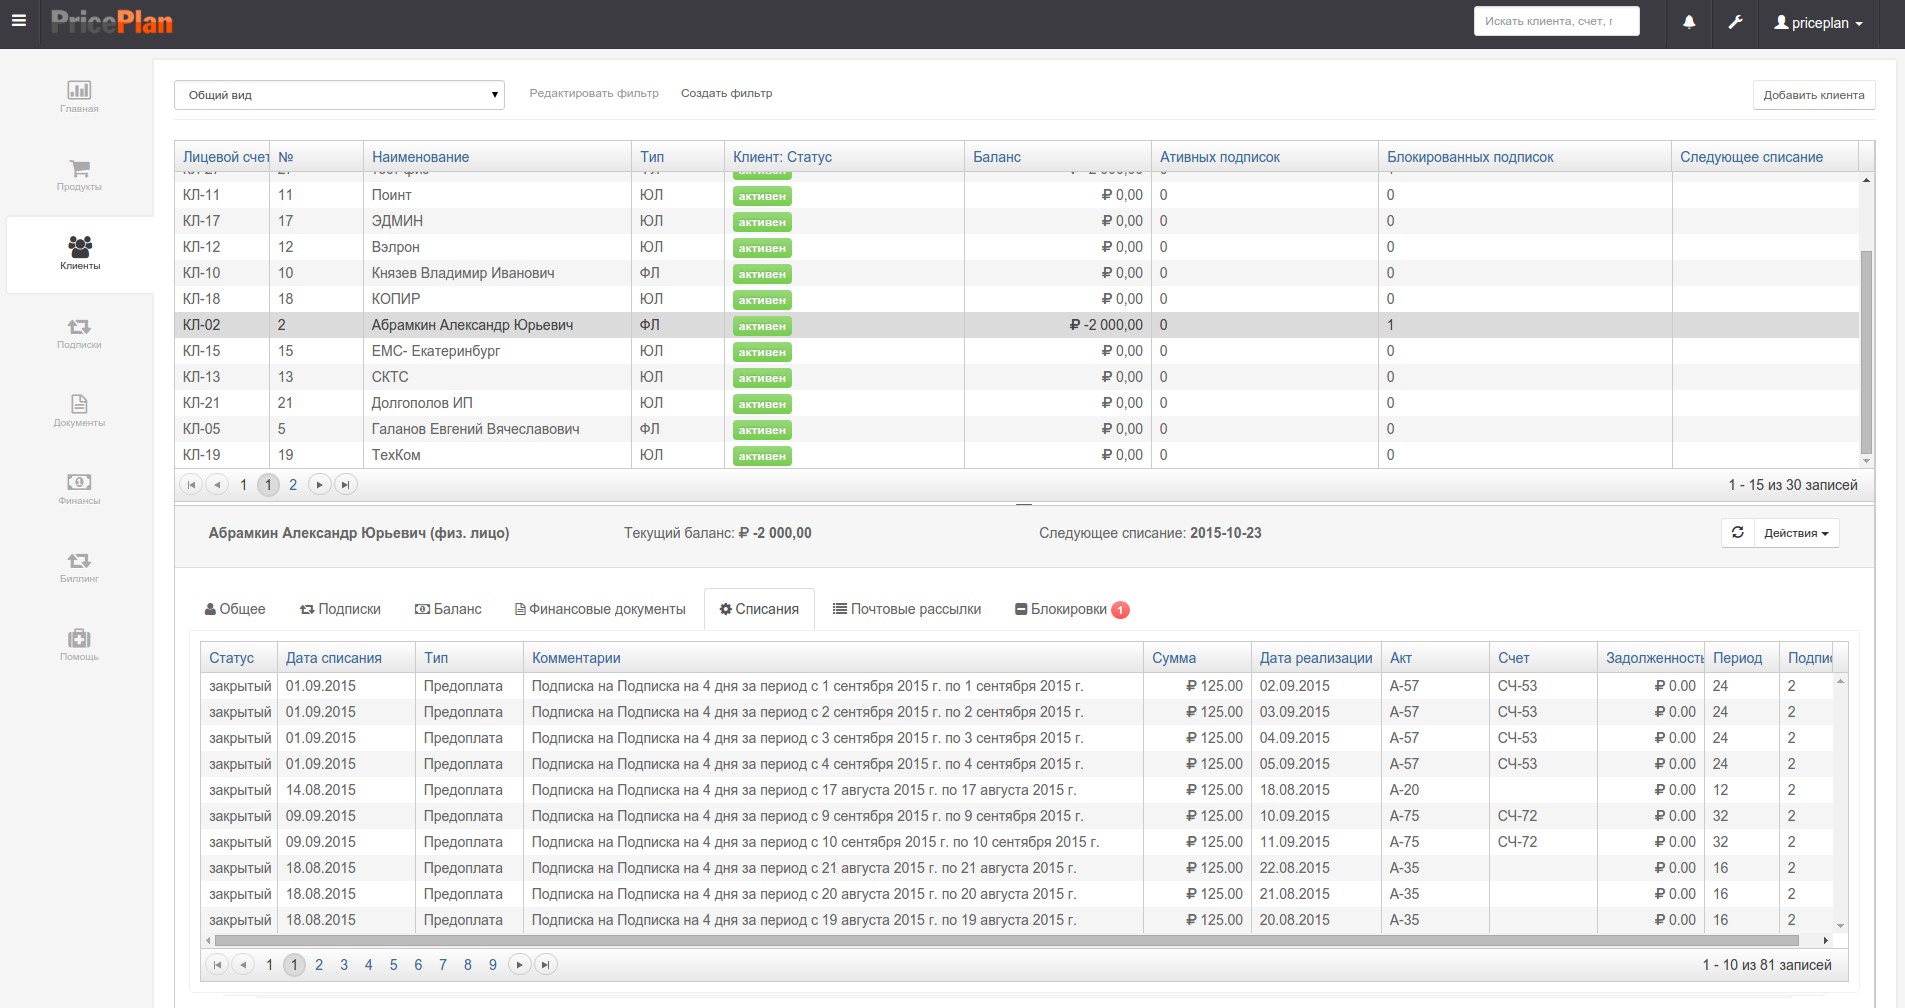Expand the Общий вид filter dropdown
The height and width of the screenshot is (1008, 1905).
pos(339,95)
